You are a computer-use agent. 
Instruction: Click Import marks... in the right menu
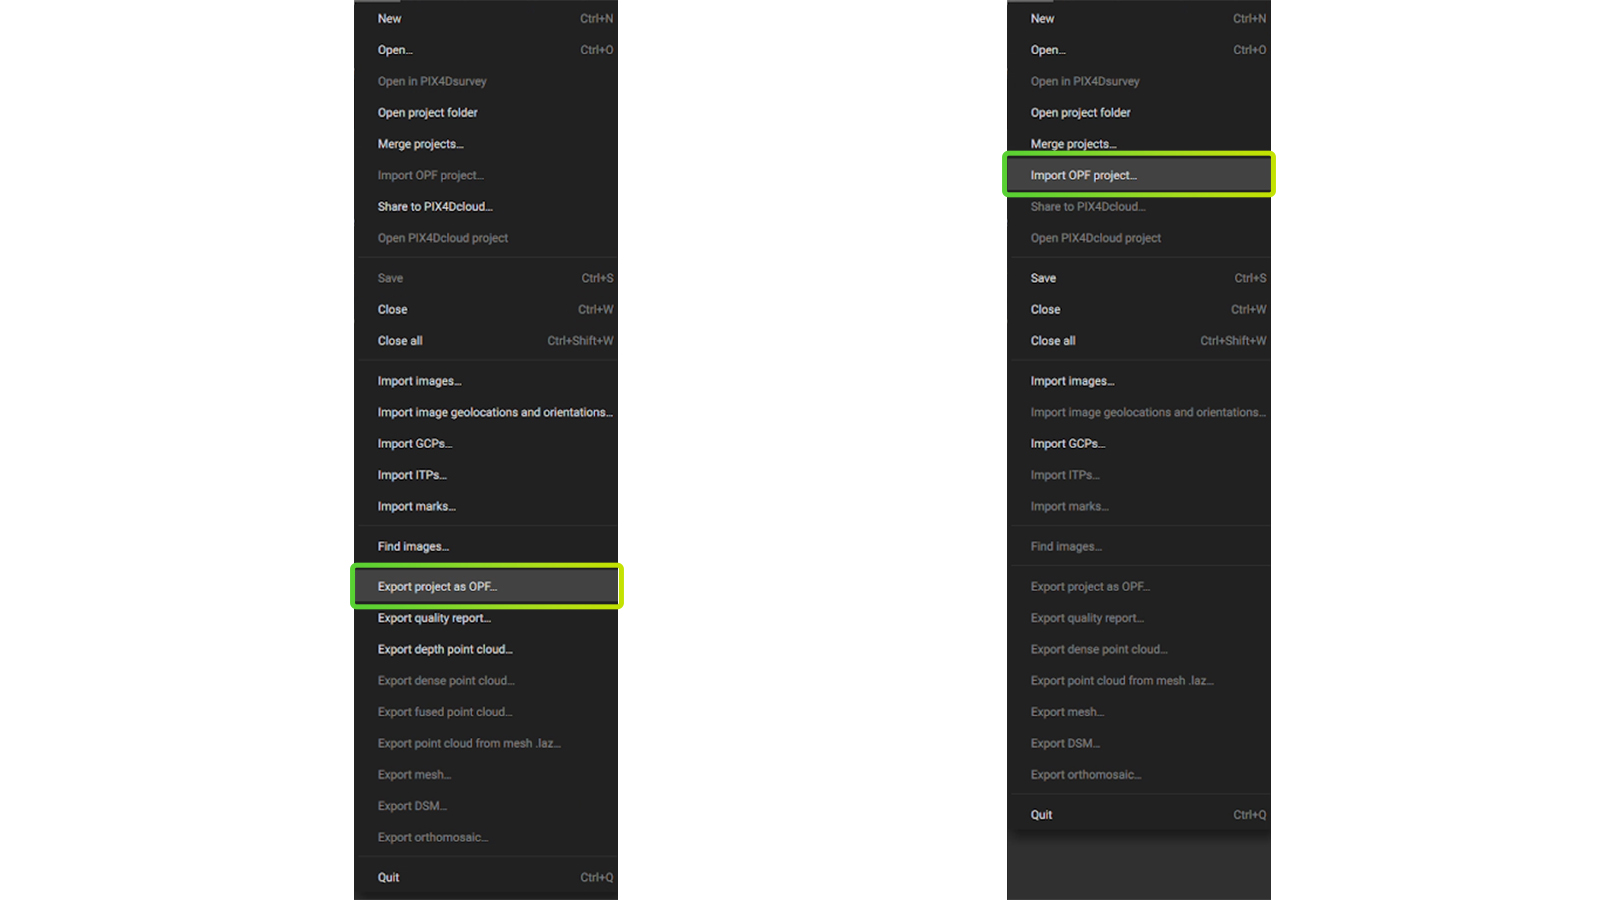click(1139, 506)
